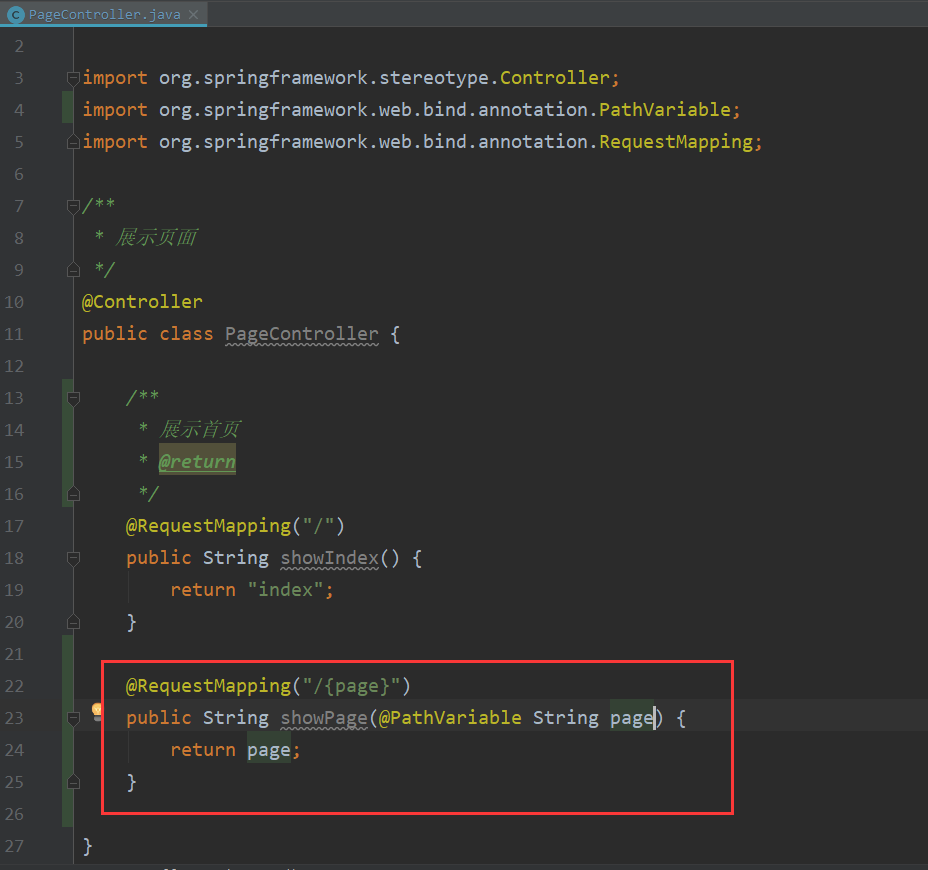The image size is (928, 870).
Task: Click the "/{page}" mapping string
Action: pyautogui.click(x=352, y=686)
